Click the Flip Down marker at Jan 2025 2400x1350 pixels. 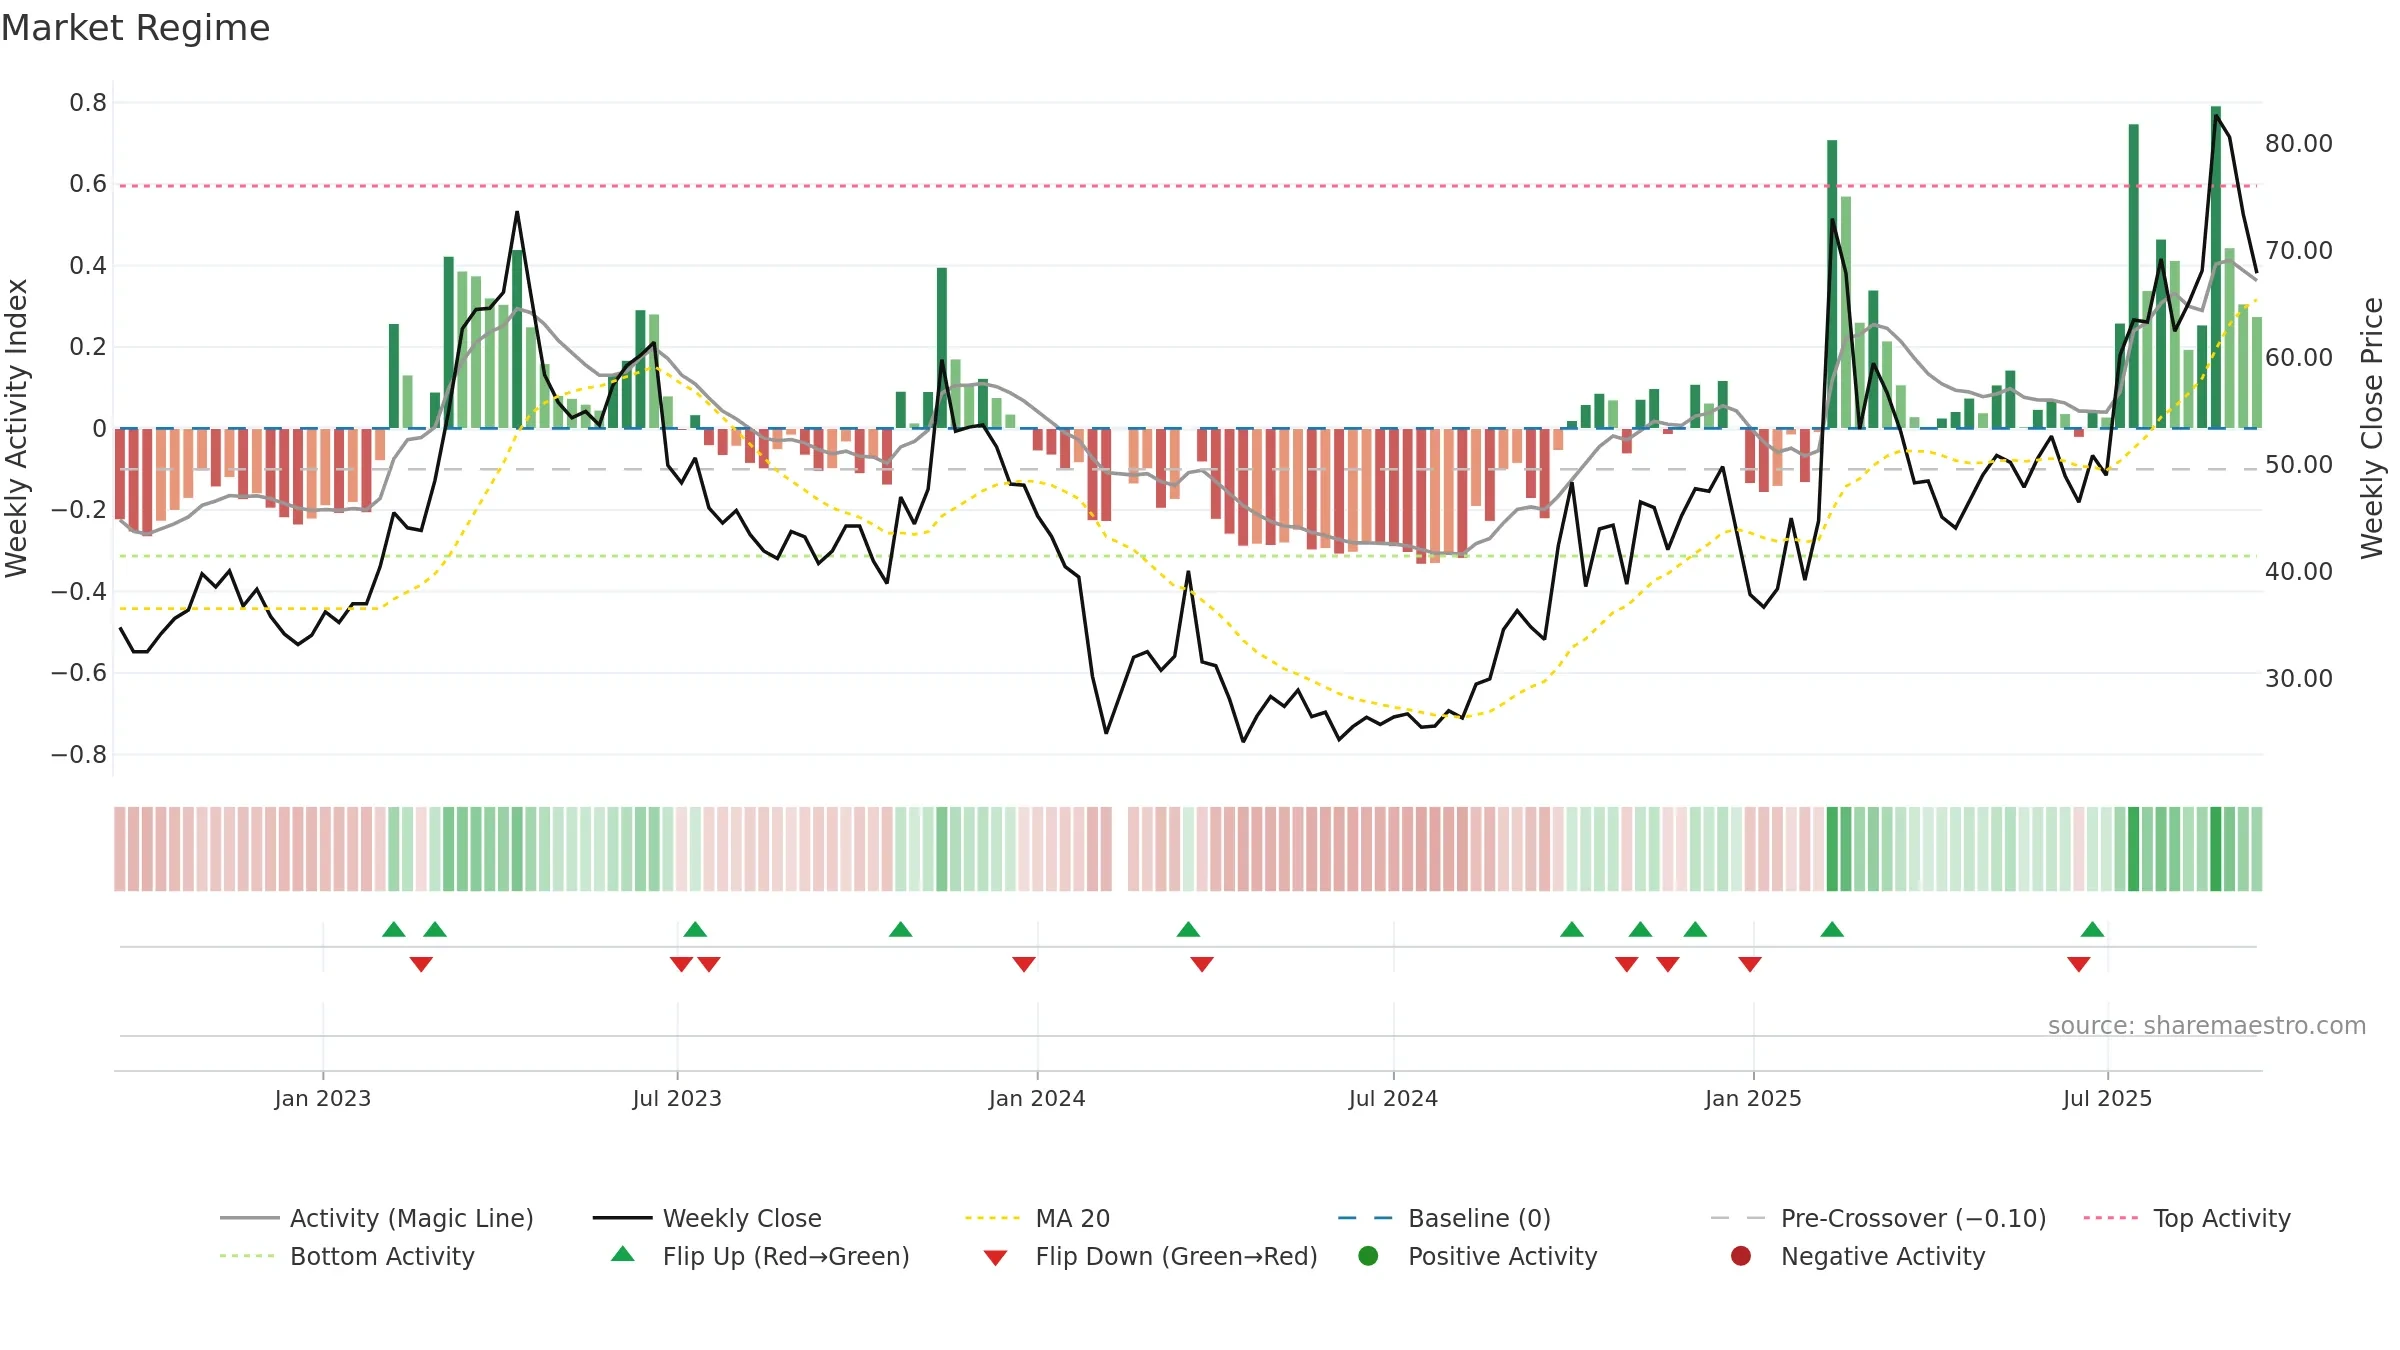tap(1750, 964)
